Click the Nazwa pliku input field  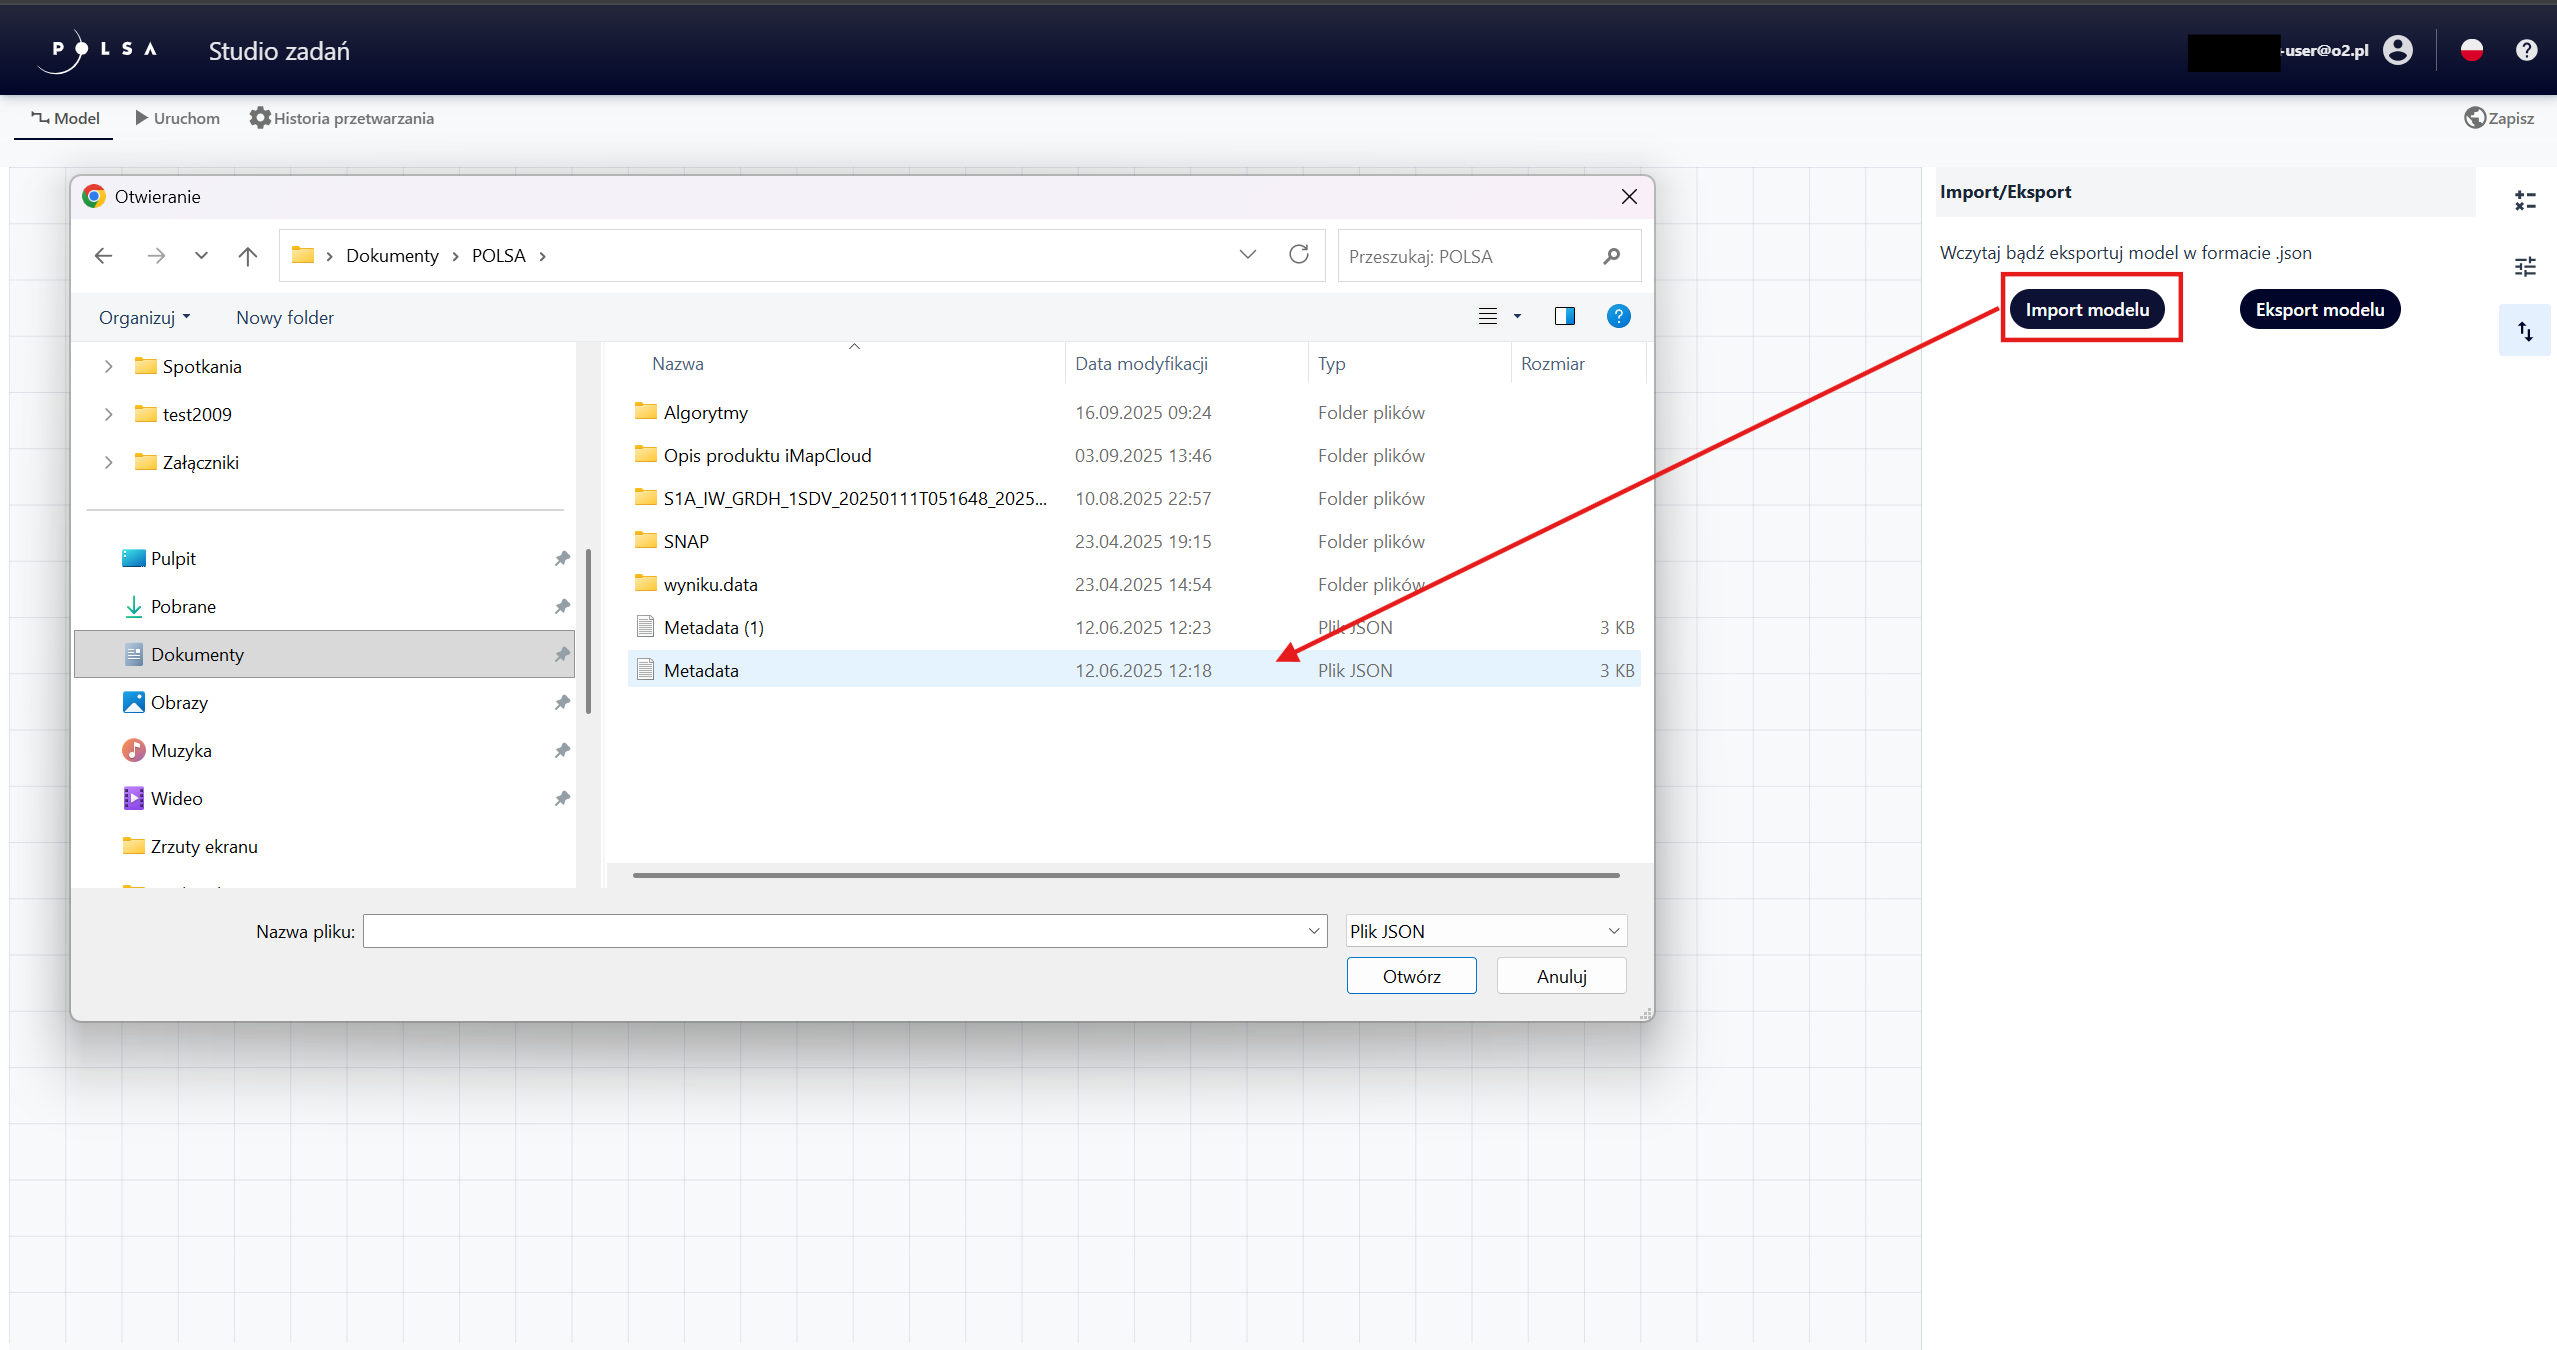[x=835, y=931]
